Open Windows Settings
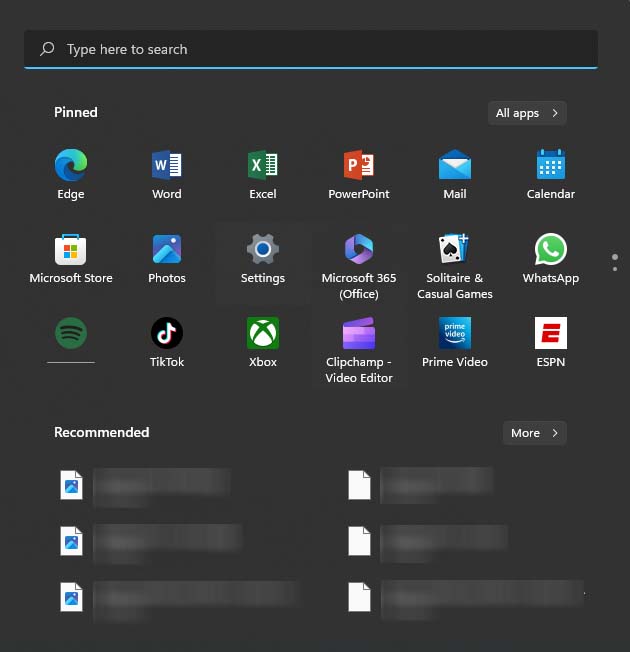 (x=263, y=250)
